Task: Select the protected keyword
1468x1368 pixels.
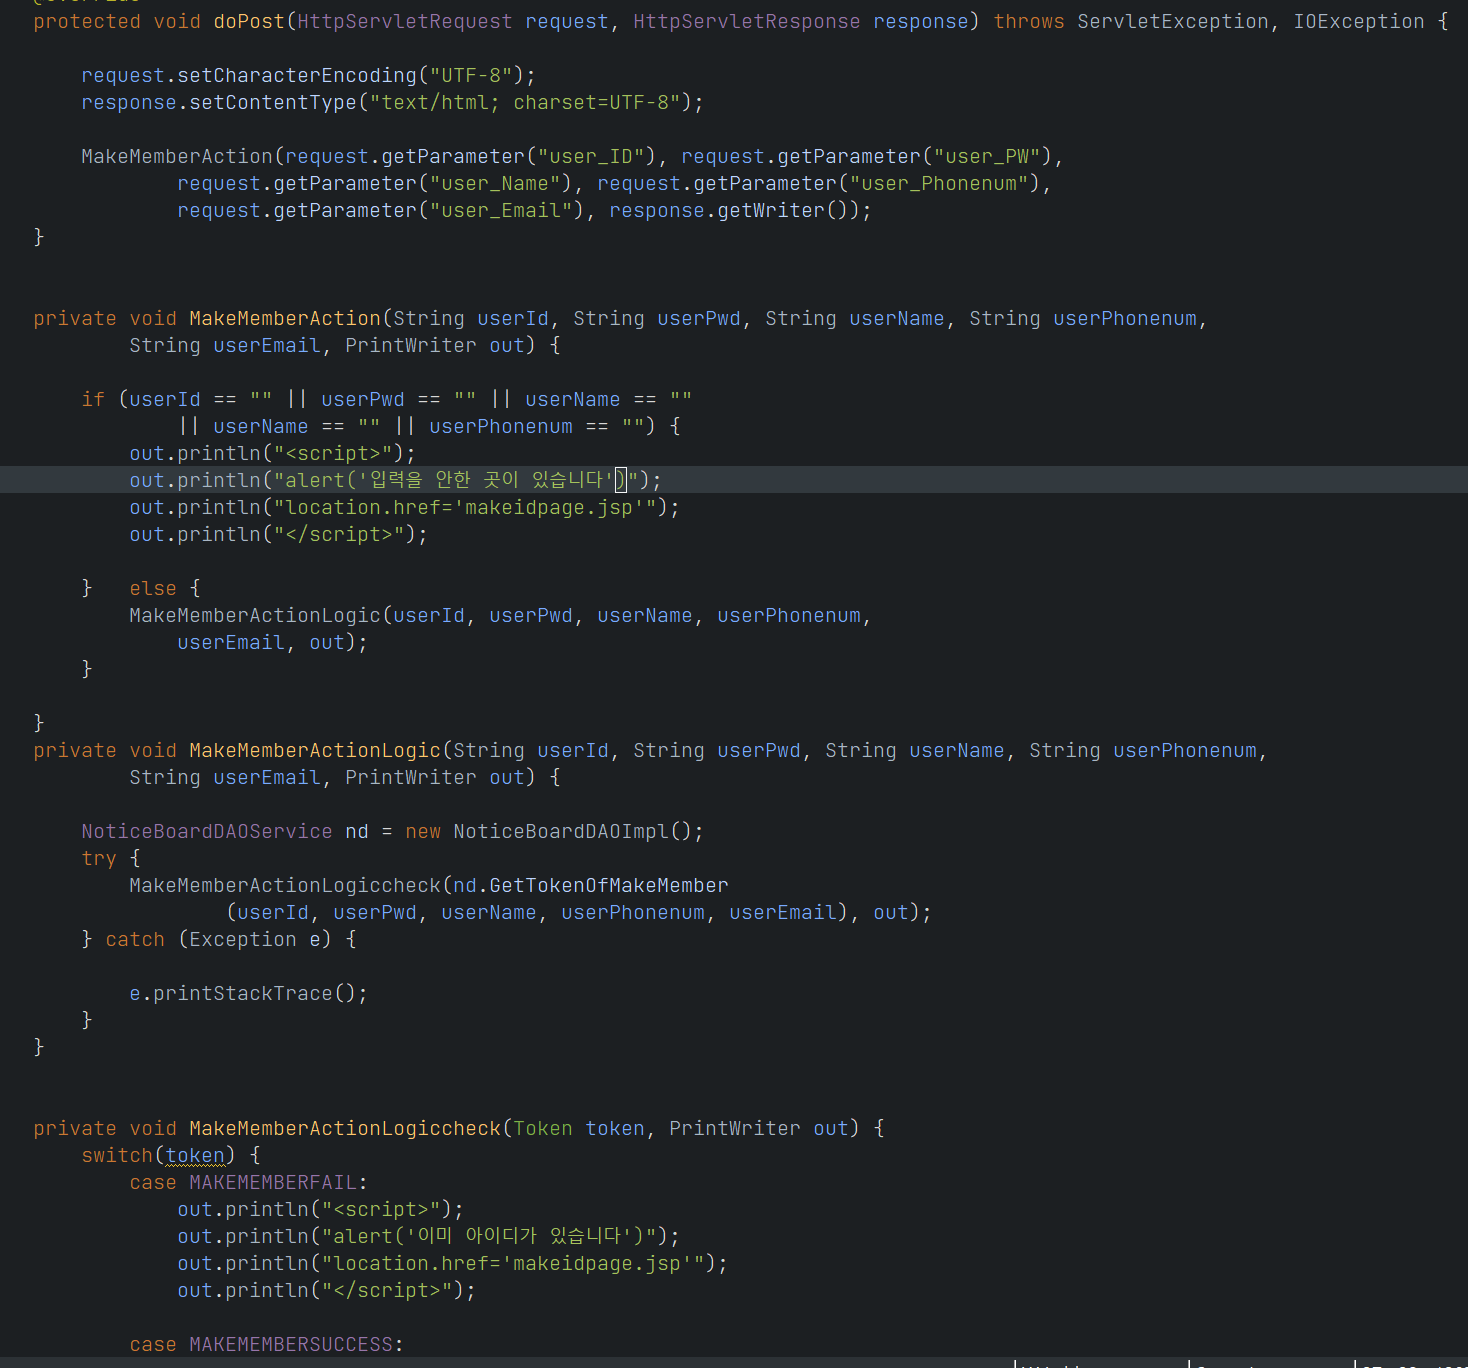Action: coord(87,21)
